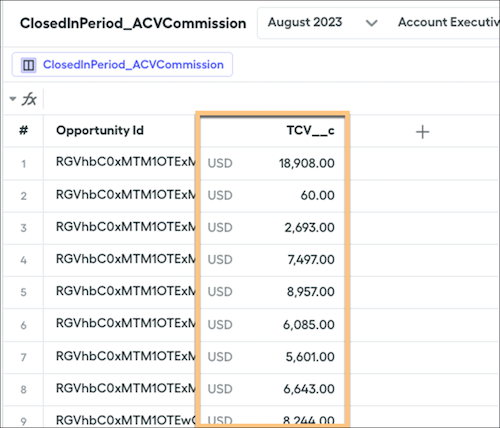Open the Account Executive dropdown
Viewport: 500px width, 428px height.
click(448, 22)
